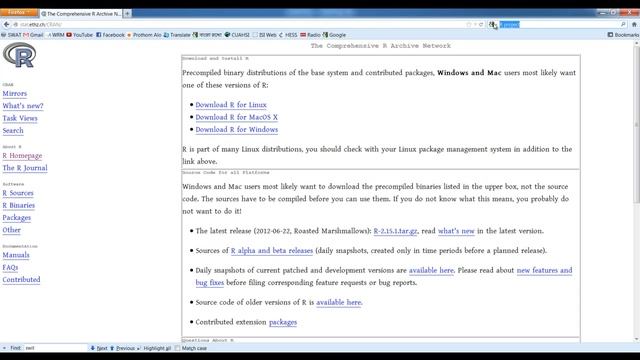Select The Comprehensive R Archive Network tab
640x360 pixels.
(81, 13)
